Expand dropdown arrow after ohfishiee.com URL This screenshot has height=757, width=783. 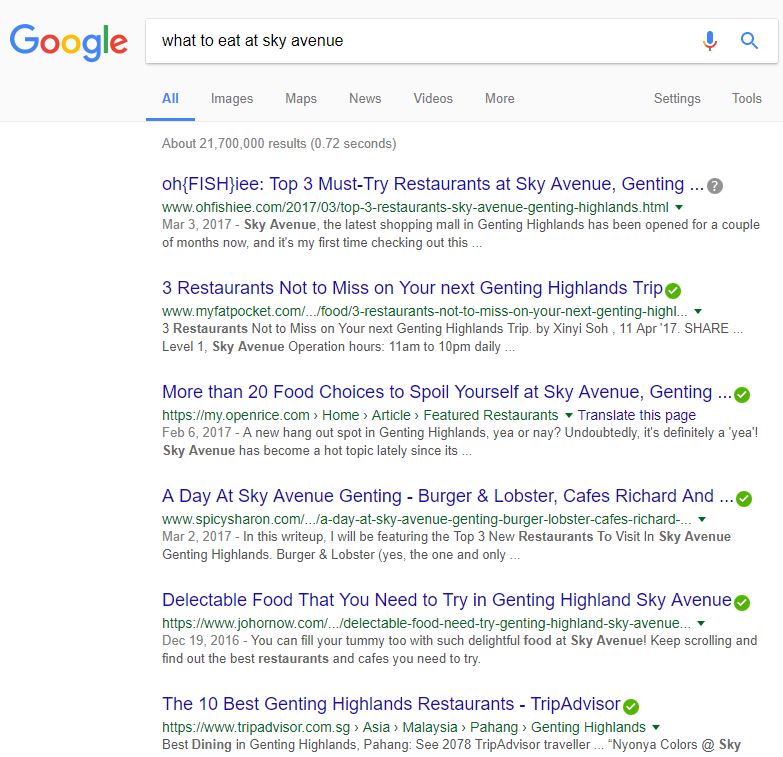tap(679, 207)
